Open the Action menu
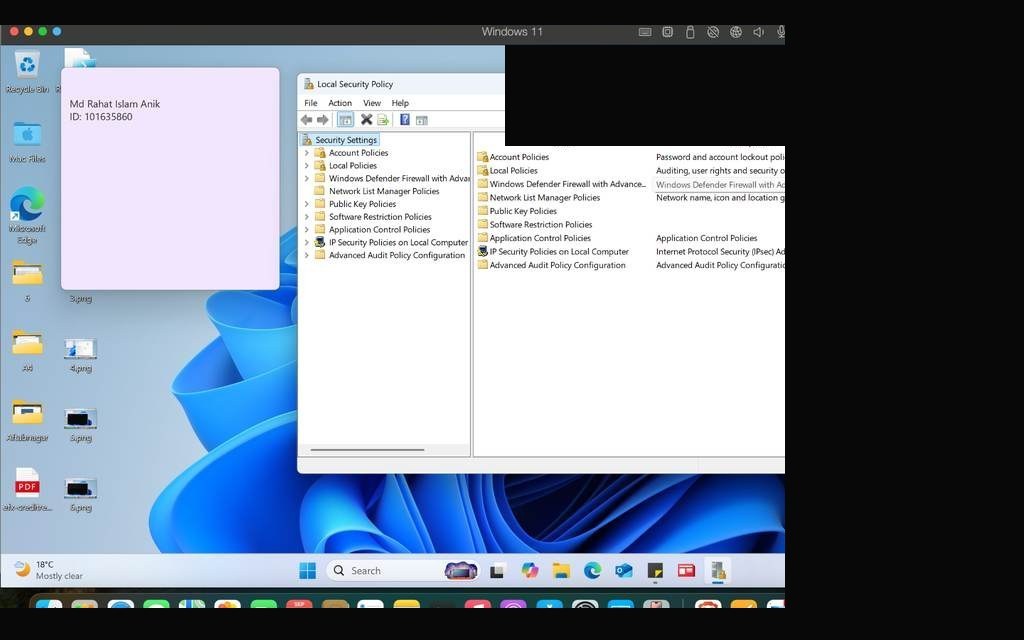Viewport: 1024px width, 640px height. point(340,103)
